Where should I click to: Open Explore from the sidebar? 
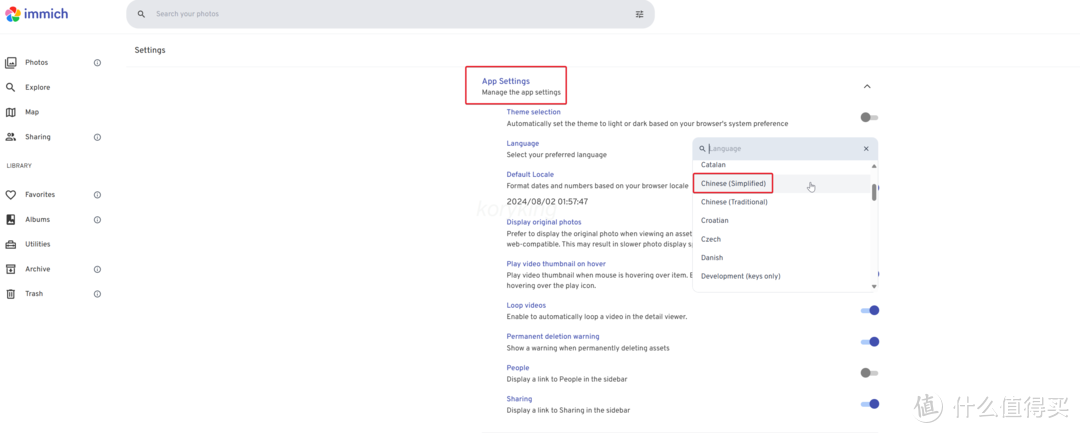pyautogui.click(x=37, y=88)
